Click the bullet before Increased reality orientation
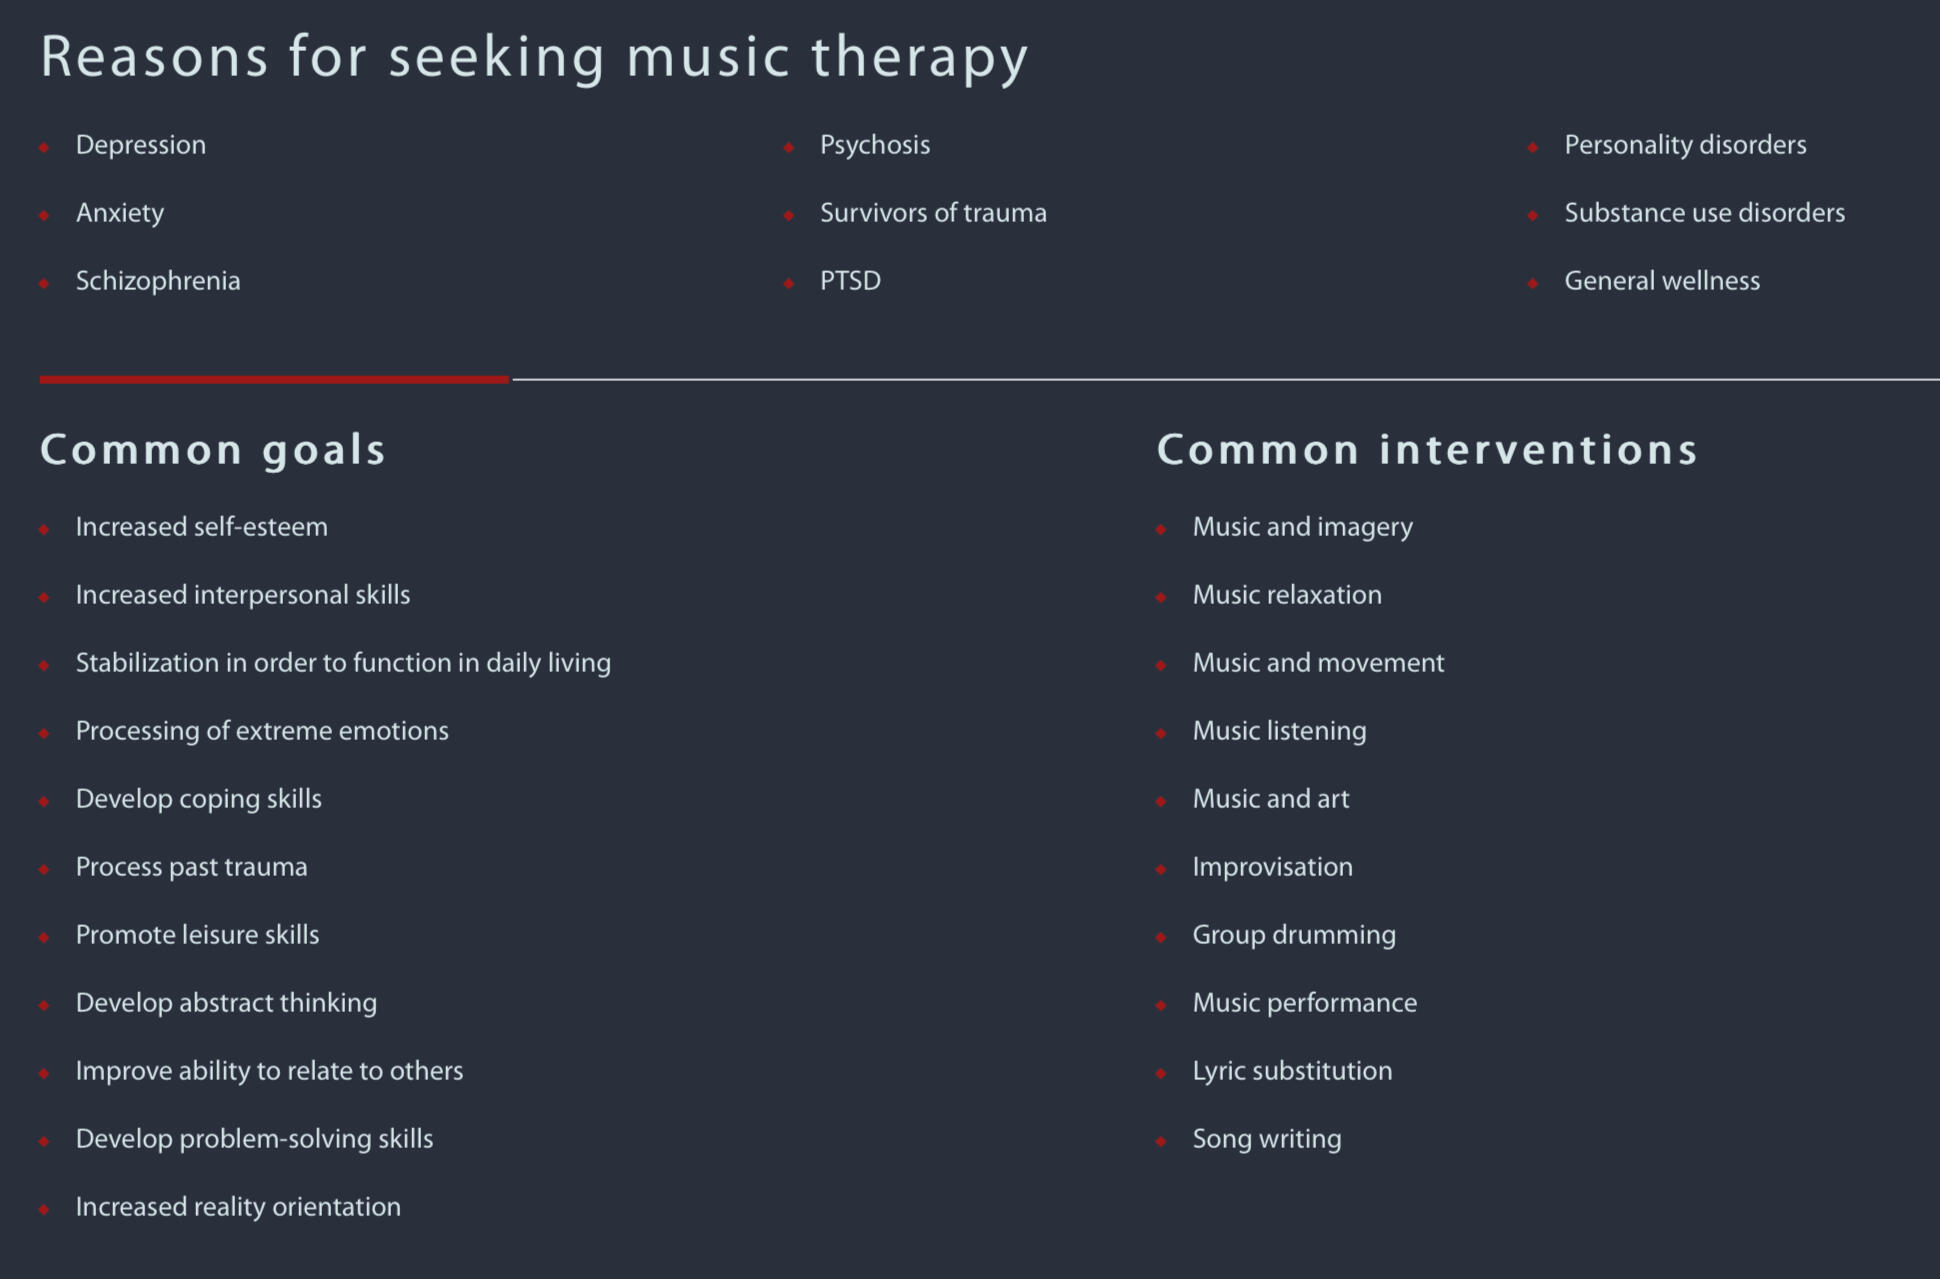 [44, 1210]
